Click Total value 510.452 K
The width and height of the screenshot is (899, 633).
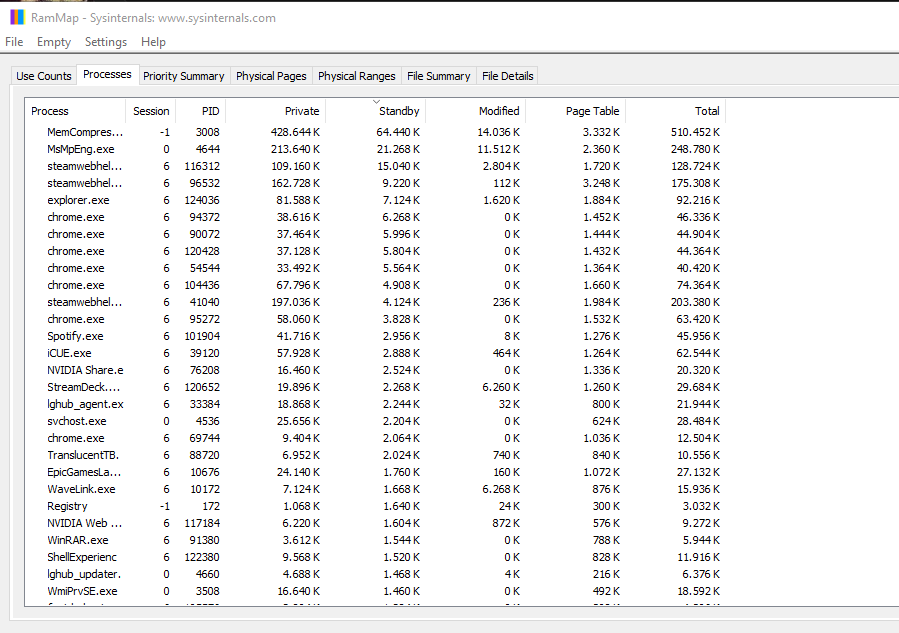[x=695, y=132]
